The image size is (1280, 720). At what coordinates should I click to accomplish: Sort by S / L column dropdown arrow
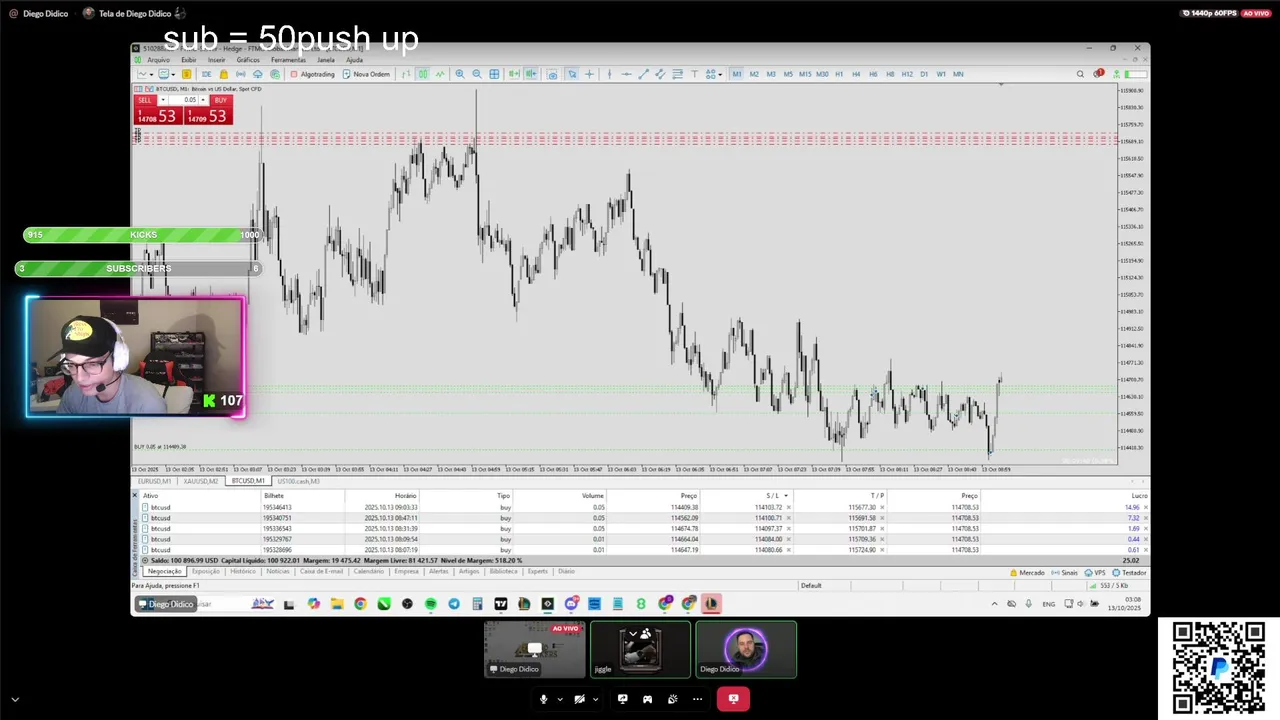coord(786,496)
